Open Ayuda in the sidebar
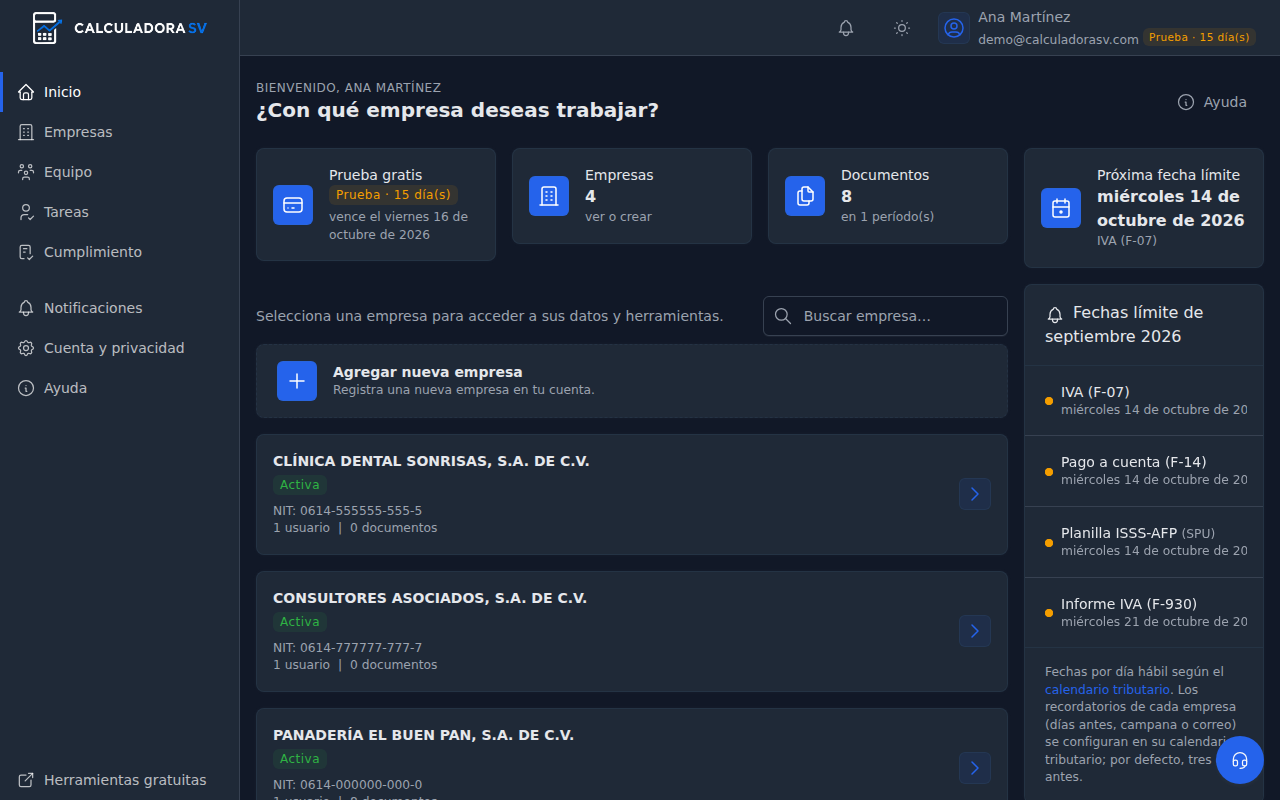Viewport: 1280px width, 800px height. point(120,388)
